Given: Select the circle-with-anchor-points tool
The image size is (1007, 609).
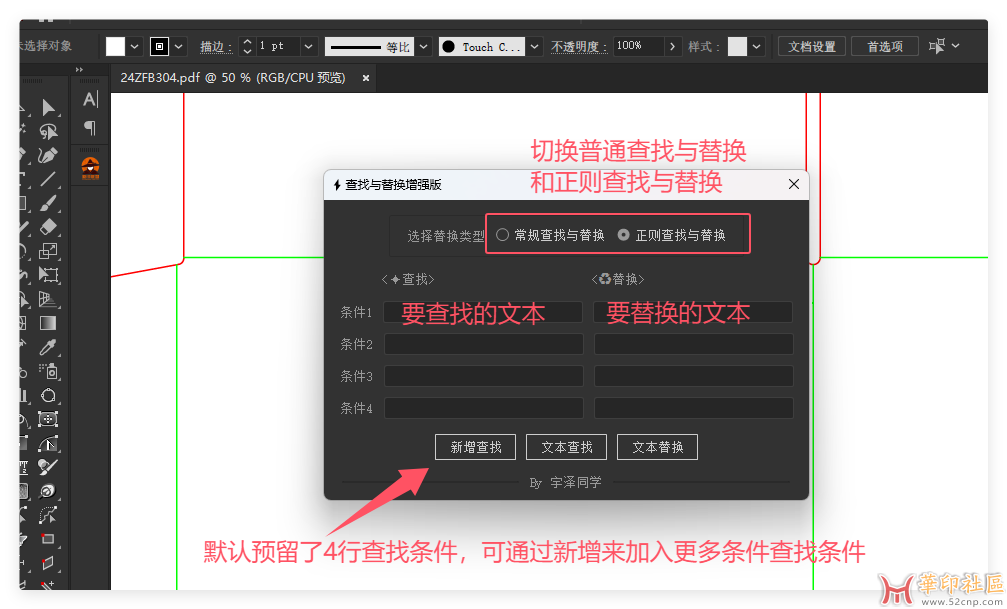Looking at the screenshot, I should [48, 395].
